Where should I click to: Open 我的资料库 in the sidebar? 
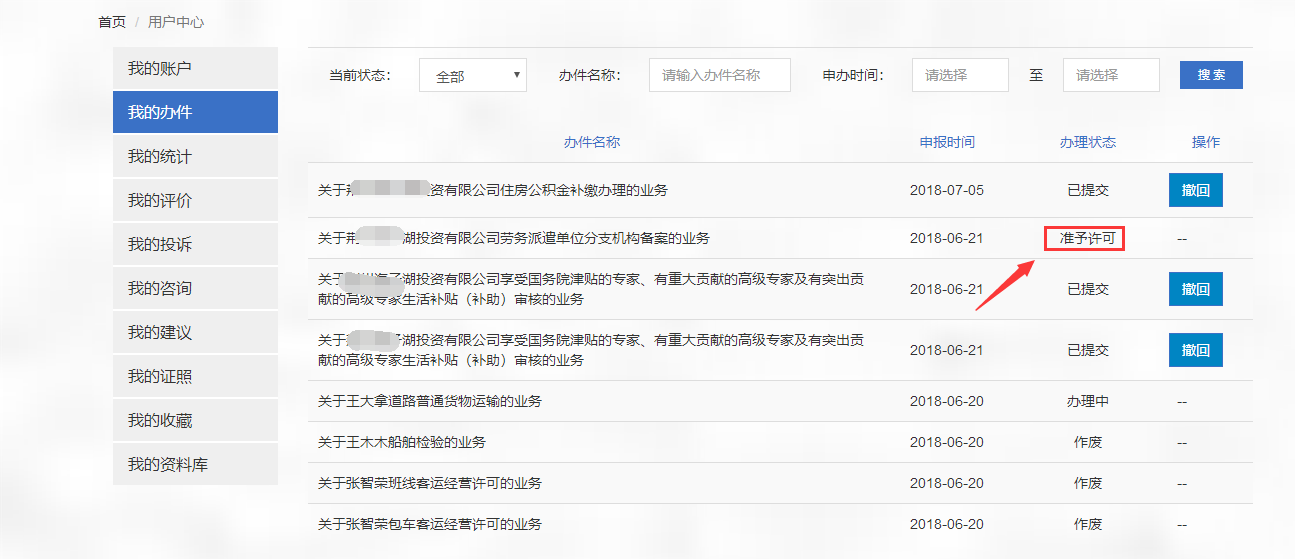coord(195,465)
